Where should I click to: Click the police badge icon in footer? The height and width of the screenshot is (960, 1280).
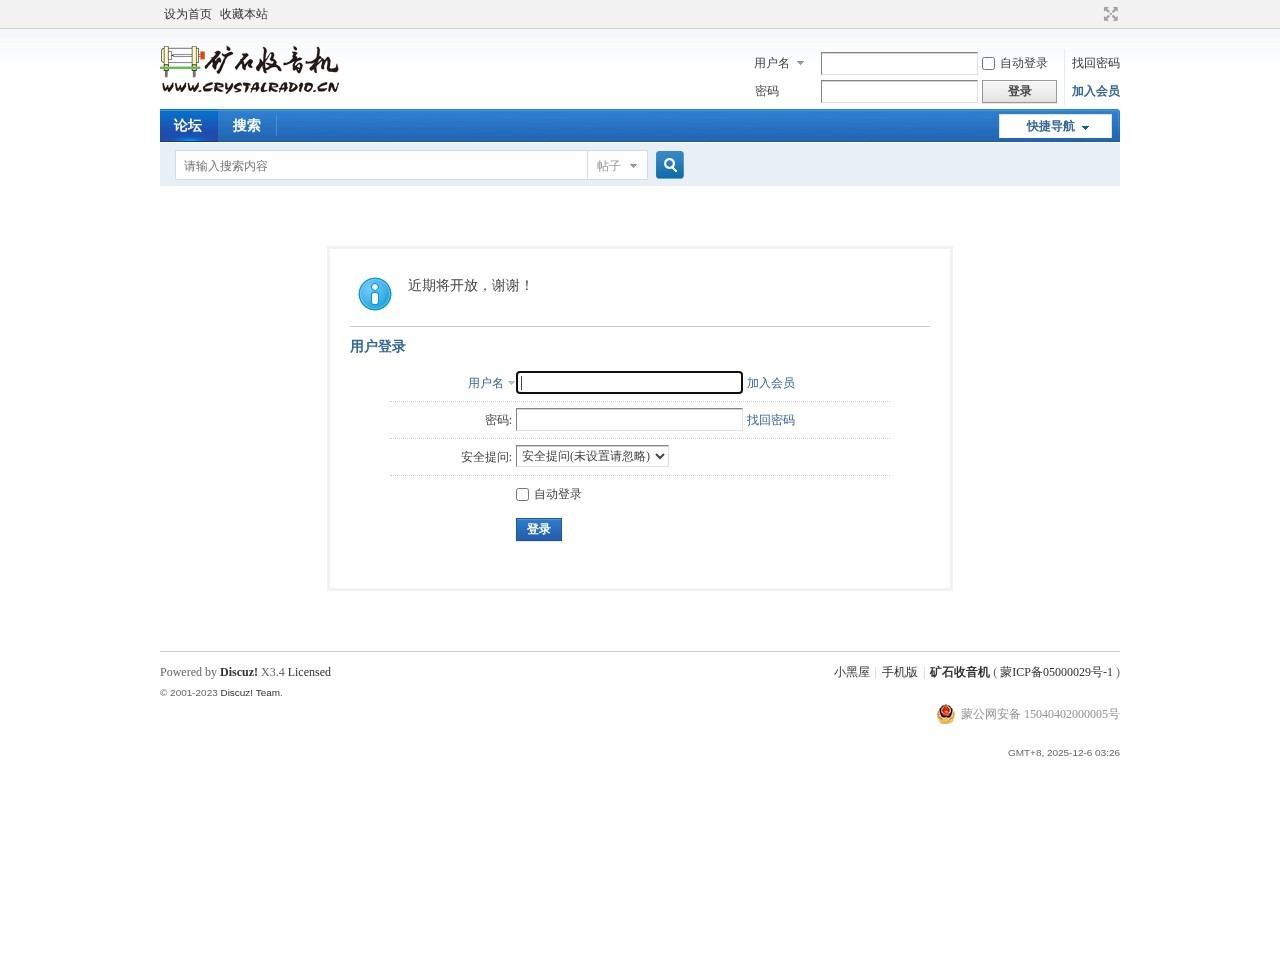pyautogui.click(x=945, y=714)
